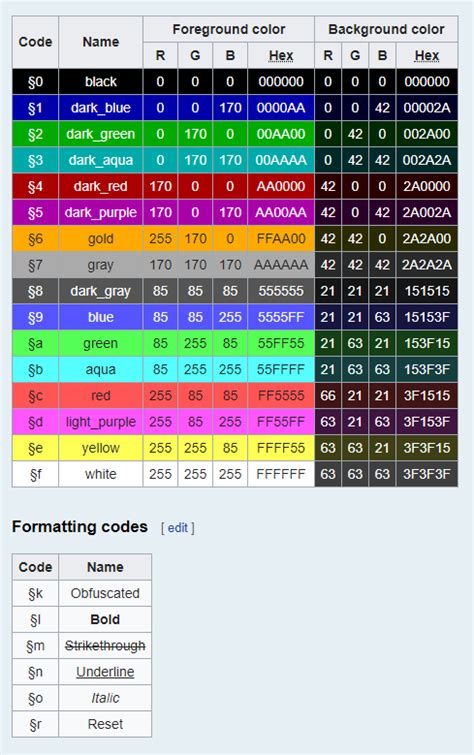The image size is (474, 755).
Task: Click the Strikethrough name cell
Action: pos(105,645)
